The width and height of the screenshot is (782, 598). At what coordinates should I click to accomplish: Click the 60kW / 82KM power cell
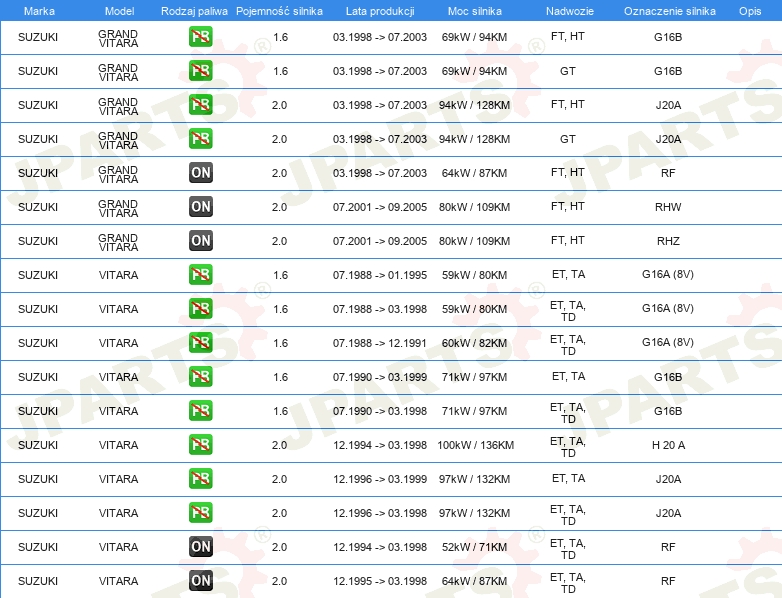(x=474, y=343)
